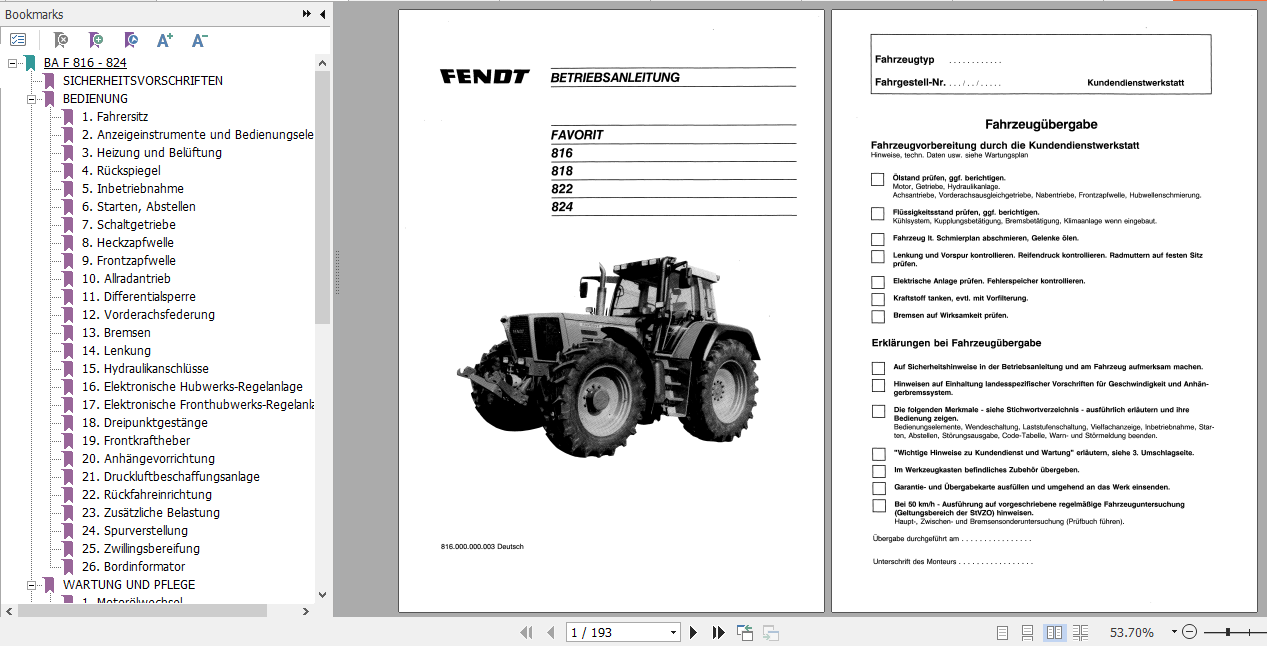Viewport: 1267px width, 646px height.
Task: Go to next page arrow
Action: click(694, 632)
